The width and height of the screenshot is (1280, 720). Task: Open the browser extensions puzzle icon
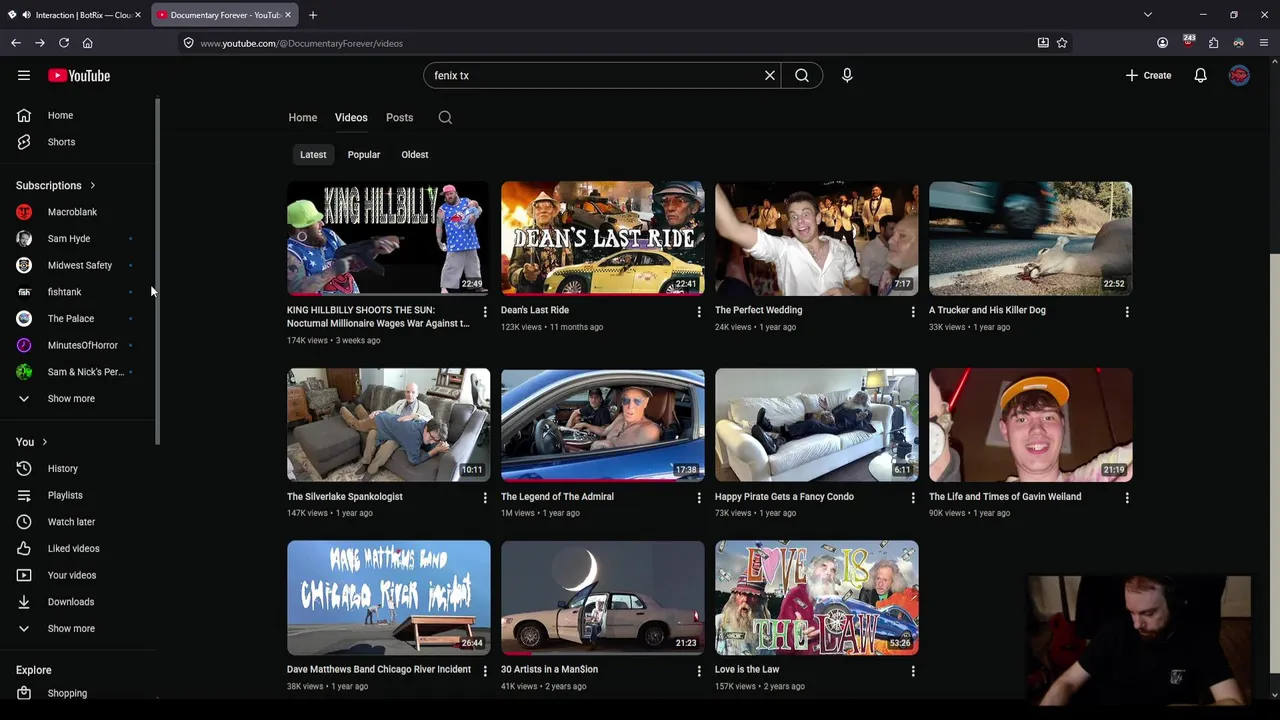(1213, 43)
